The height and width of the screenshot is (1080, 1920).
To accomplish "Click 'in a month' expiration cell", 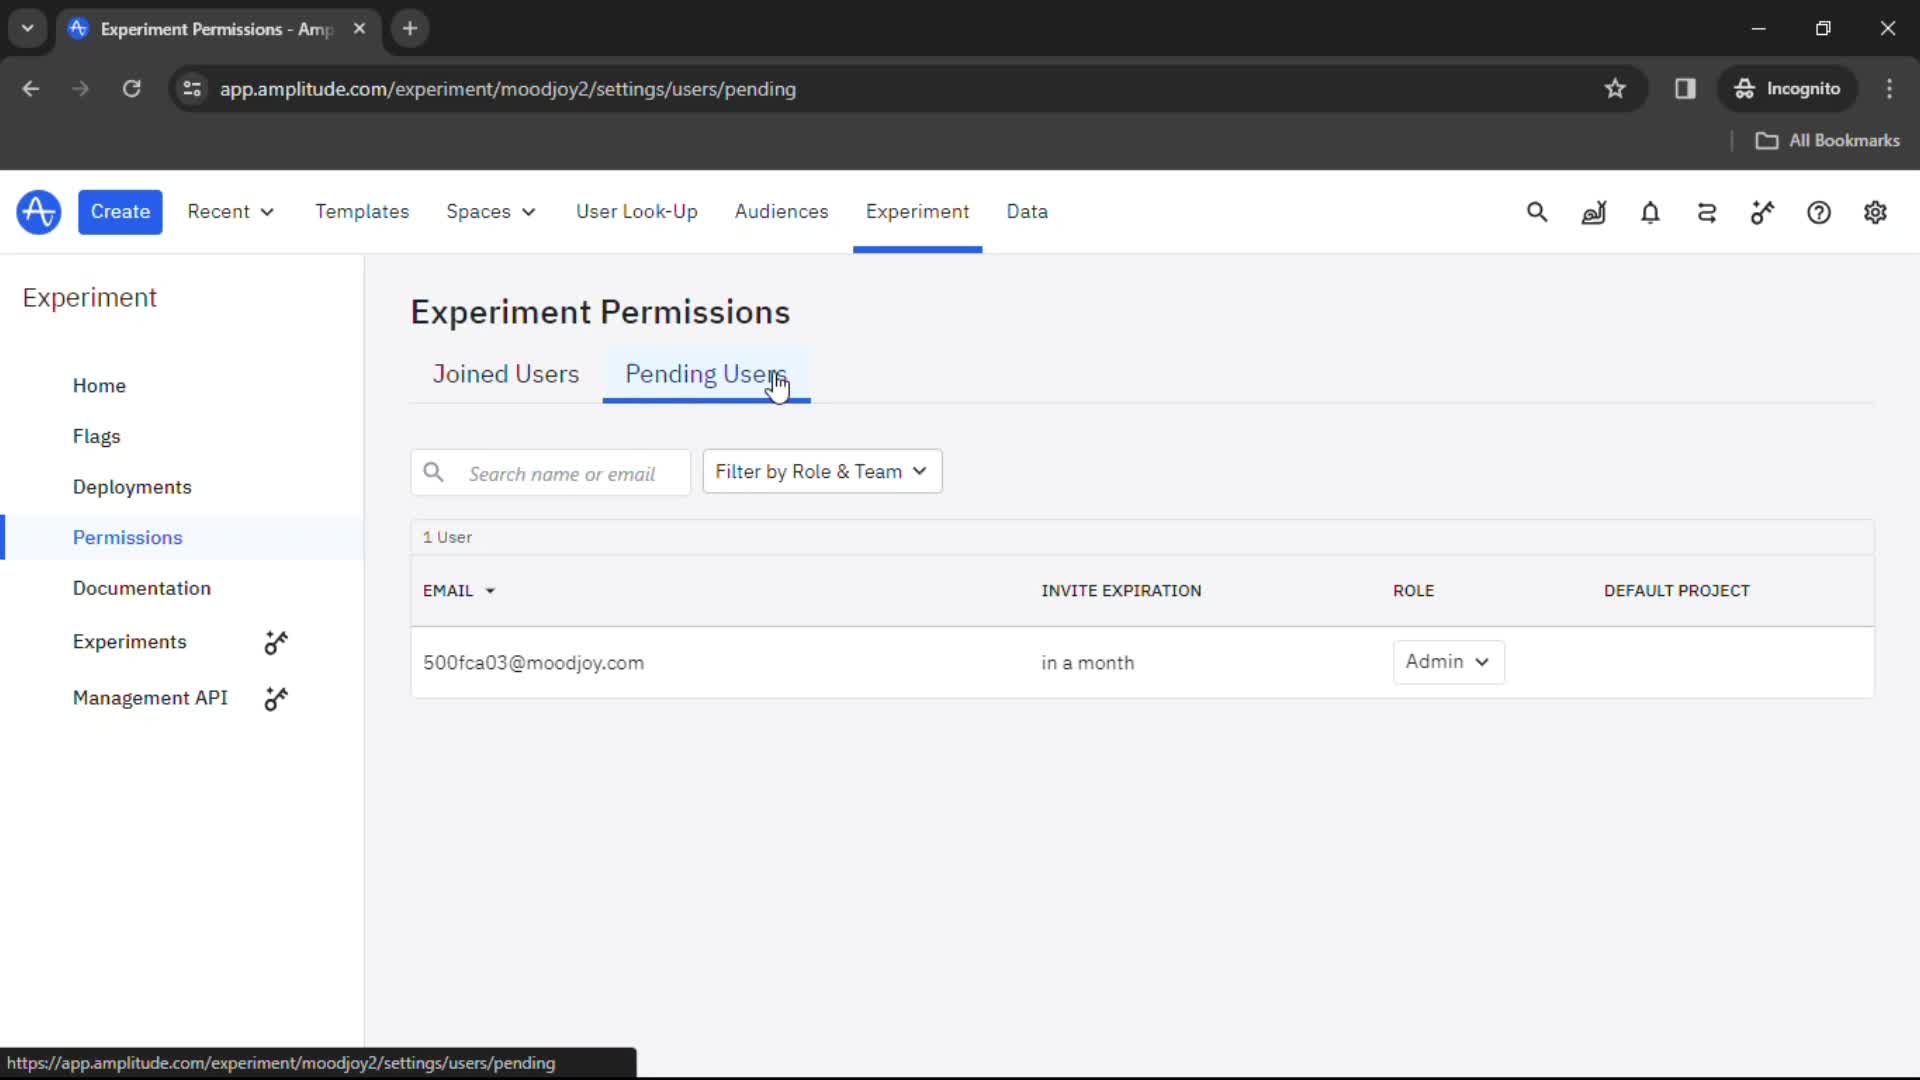I will pyautogui.click(x=1087, y=663).
